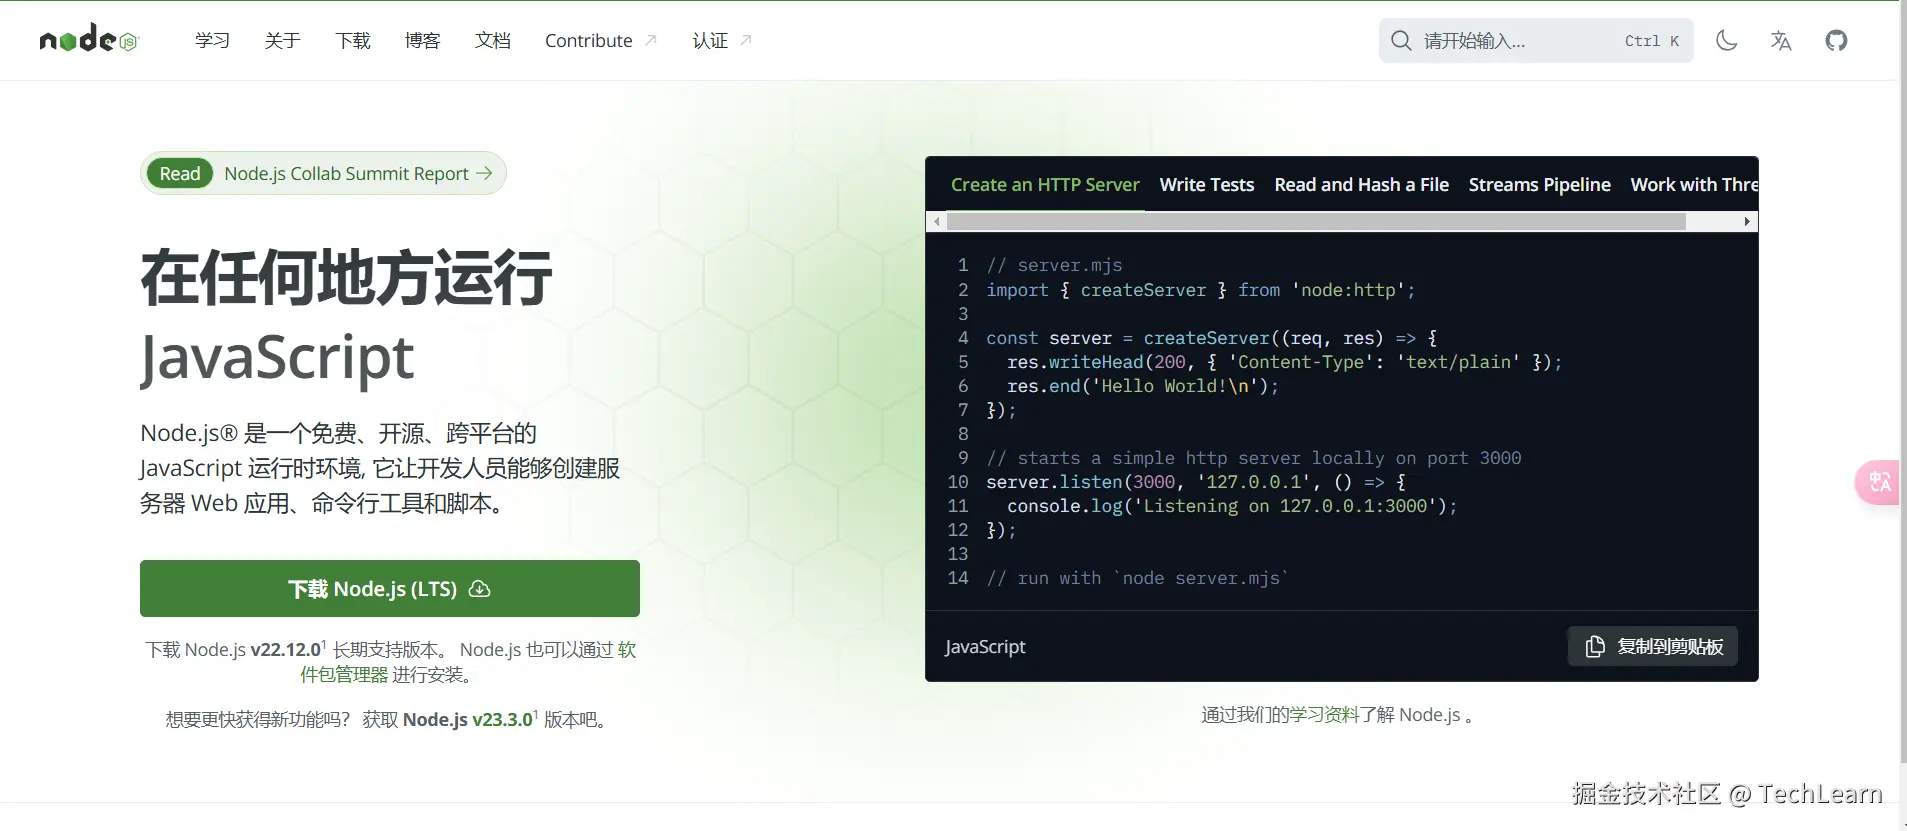
Task: Click the res.writeHead code line
Action: (1284, 362)
